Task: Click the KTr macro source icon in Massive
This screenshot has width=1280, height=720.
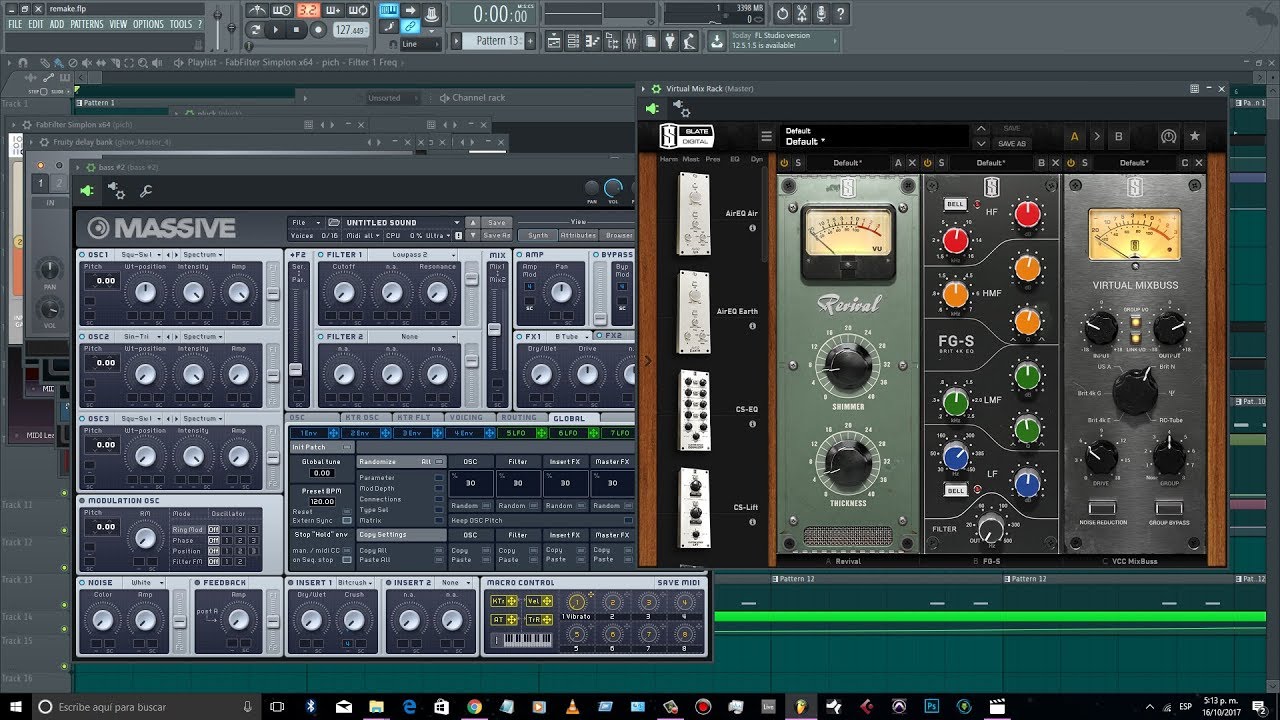Action: 504,601
